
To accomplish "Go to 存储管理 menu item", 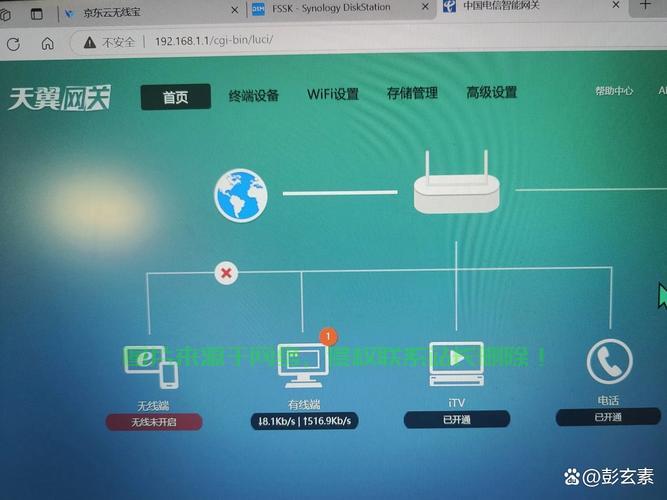I will (412, 93).
